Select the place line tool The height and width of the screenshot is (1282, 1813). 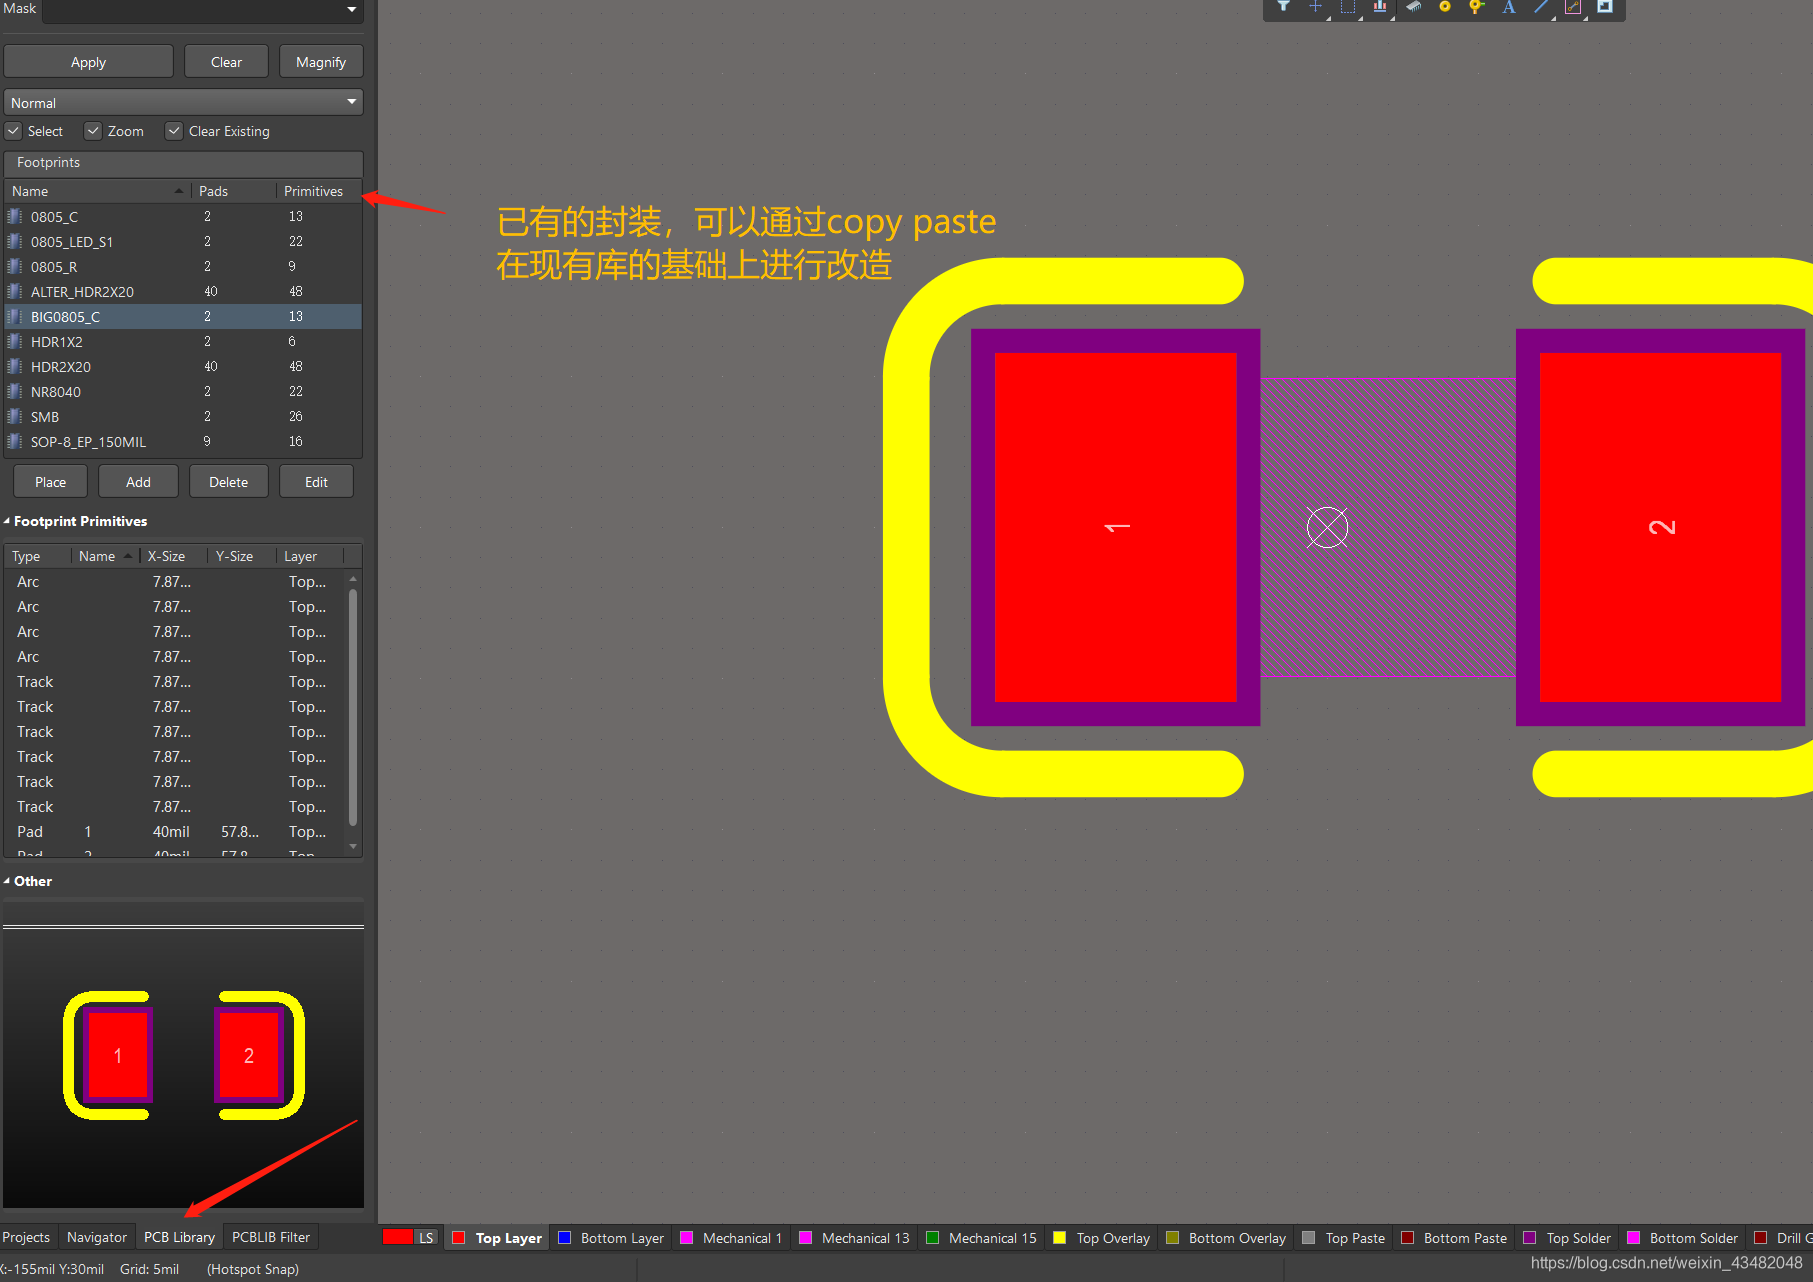point(1541,7)
